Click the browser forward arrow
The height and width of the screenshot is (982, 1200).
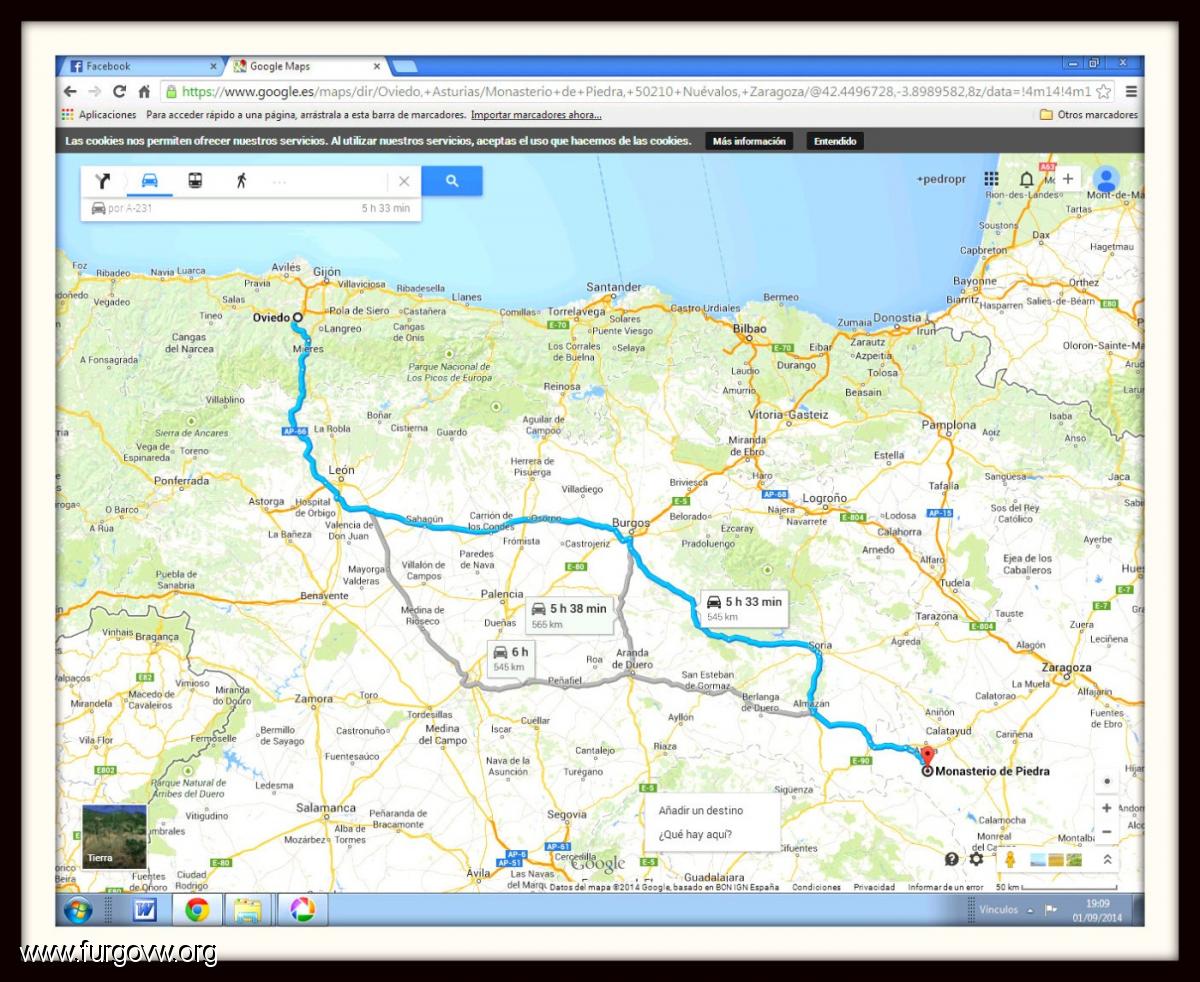(94, 91)
